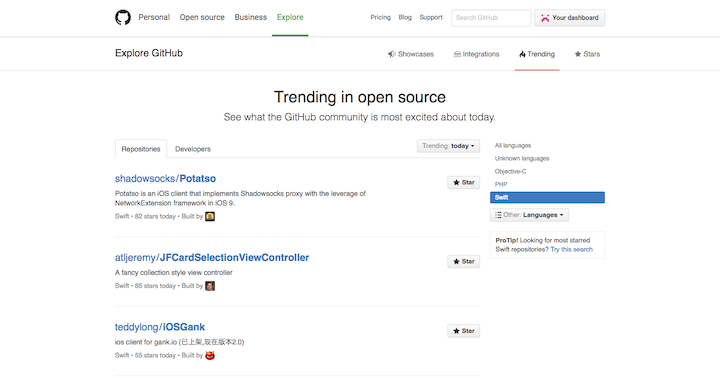The image size is (720, 378).
Task: Select the highlighted Swift filter
Action: [547, 197]
